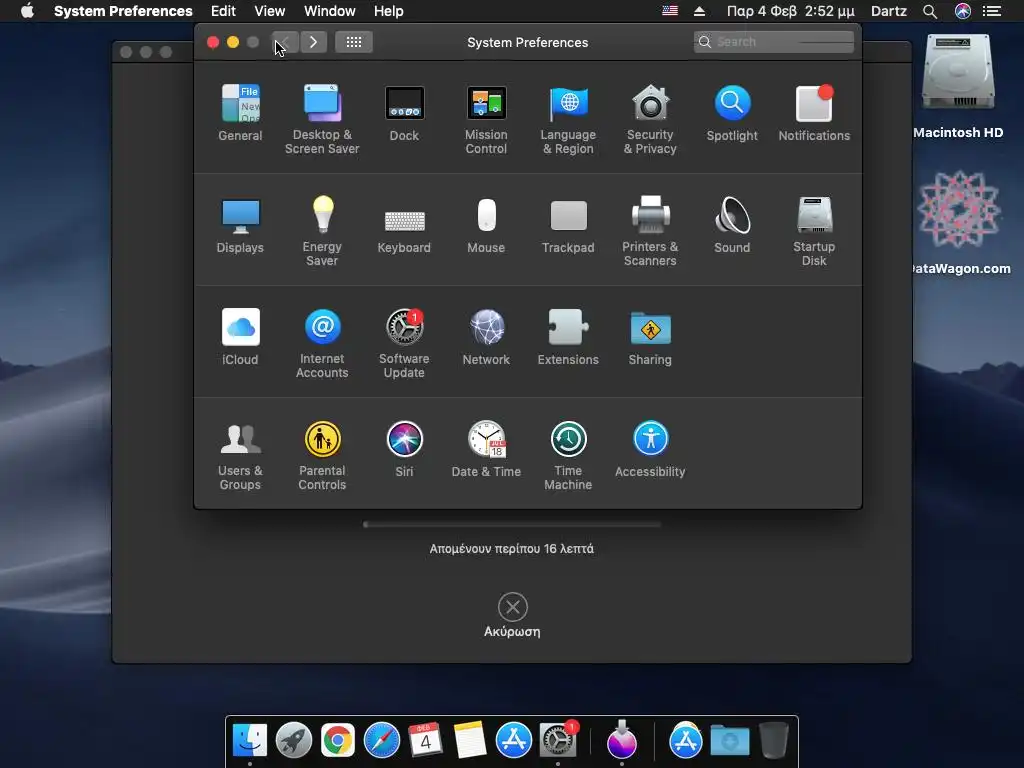Image resolution: width=1024 pixels, height=768 pixels.
Task: Open Language & Region preferences
Action: [568, 119]
